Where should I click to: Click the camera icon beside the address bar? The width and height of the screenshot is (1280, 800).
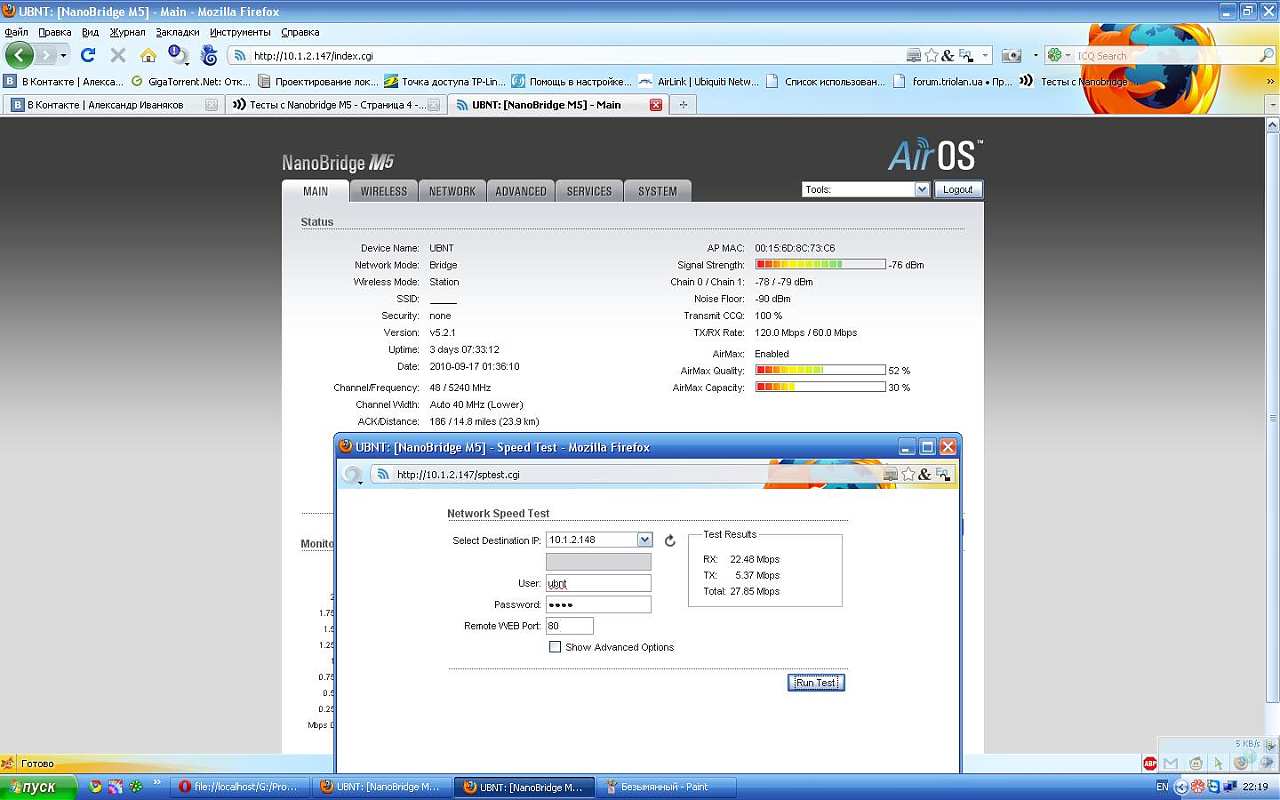tap(1011, 56)
